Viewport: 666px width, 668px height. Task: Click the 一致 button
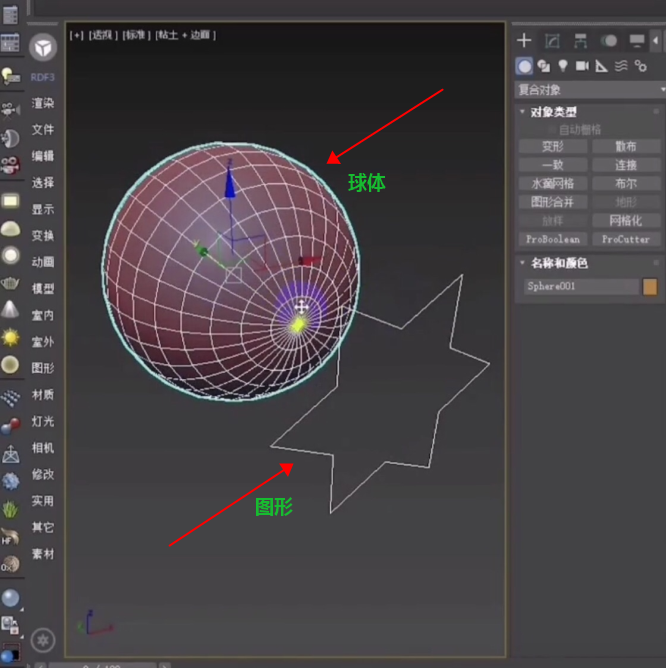(553, 165)
